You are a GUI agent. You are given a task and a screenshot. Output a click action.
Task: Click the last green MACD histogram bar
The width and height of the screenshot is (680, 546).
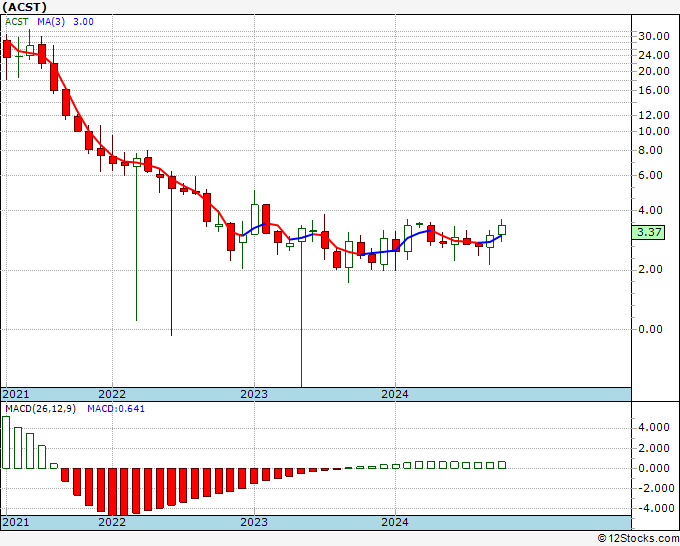tap(502, 465)
